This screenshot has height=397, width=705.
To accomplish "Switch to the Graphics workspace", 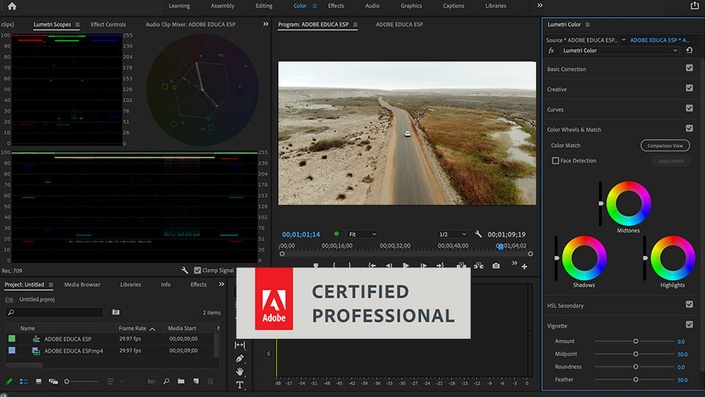I will (x=411, y=6).
